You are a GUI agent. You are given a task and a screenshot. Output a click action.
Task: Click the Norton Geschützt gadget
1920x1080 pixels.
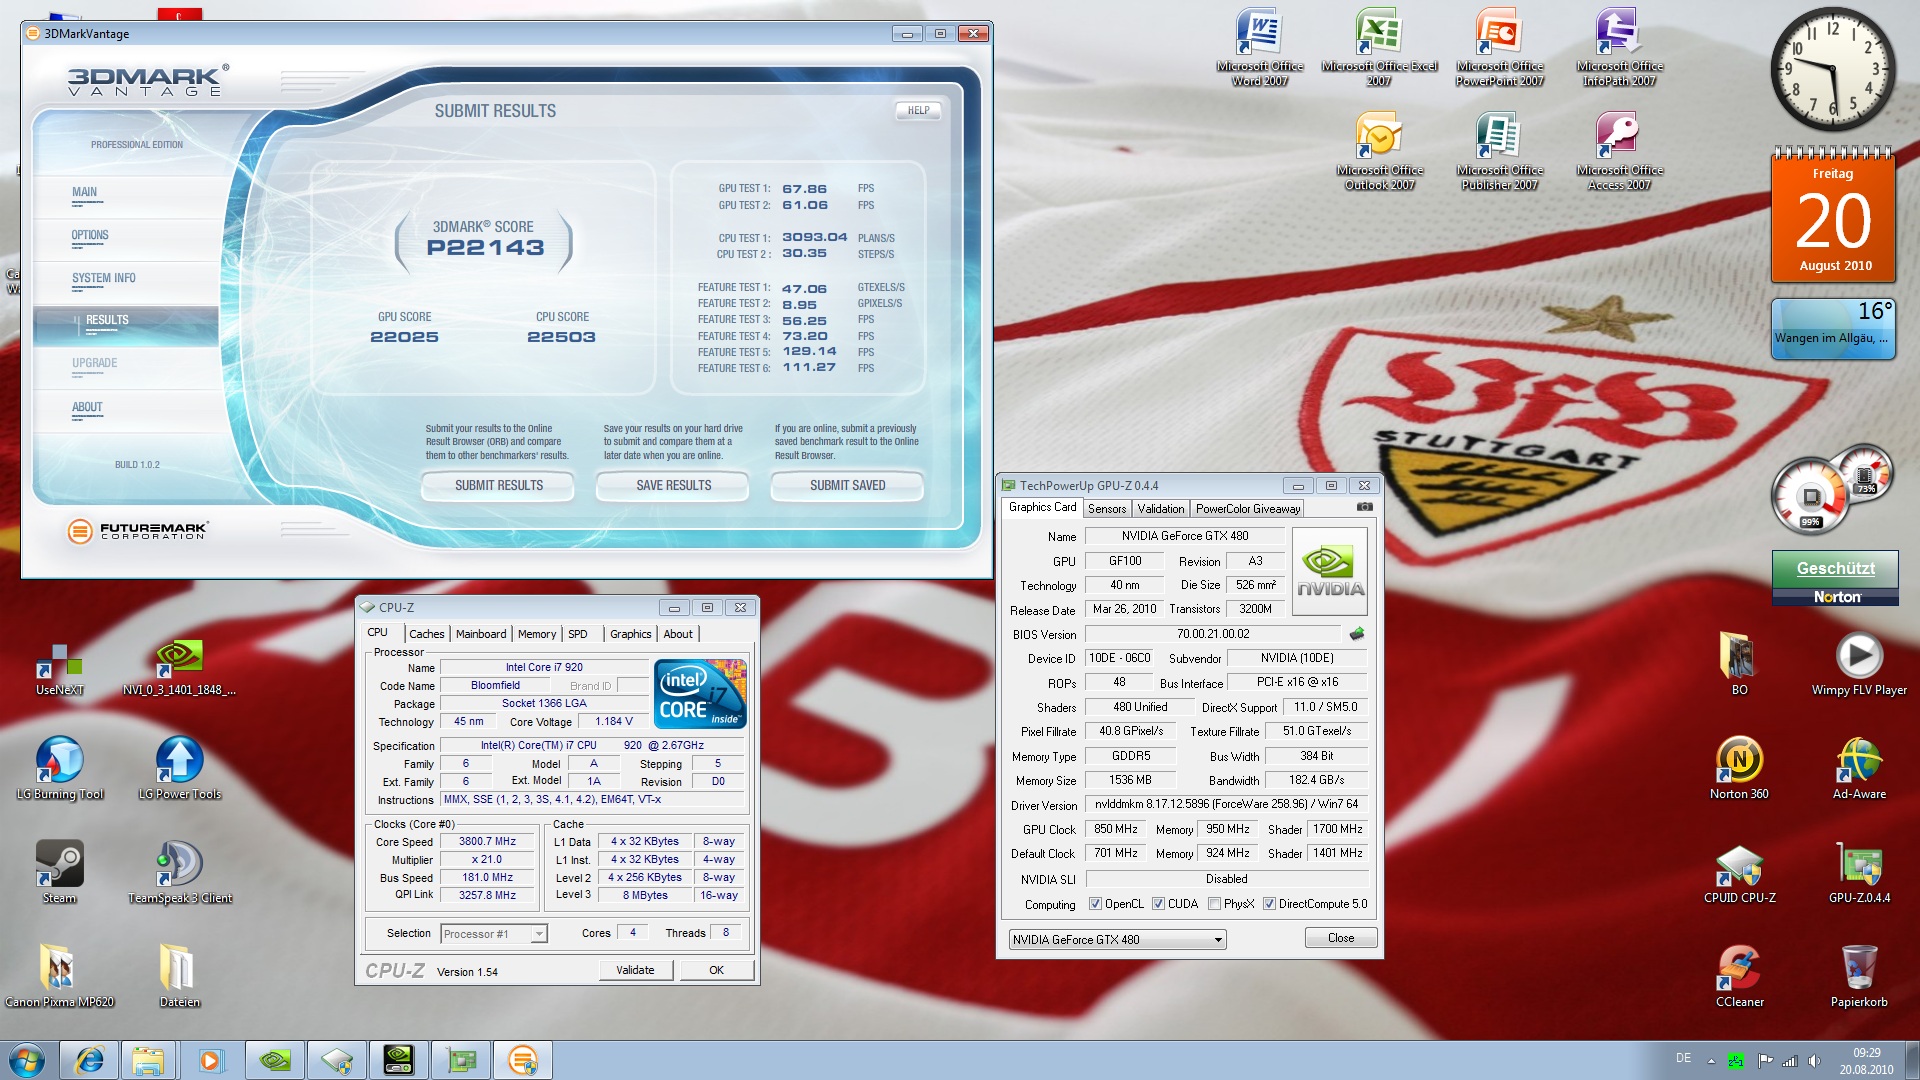pyautogui.click(x=1835, y=578)
